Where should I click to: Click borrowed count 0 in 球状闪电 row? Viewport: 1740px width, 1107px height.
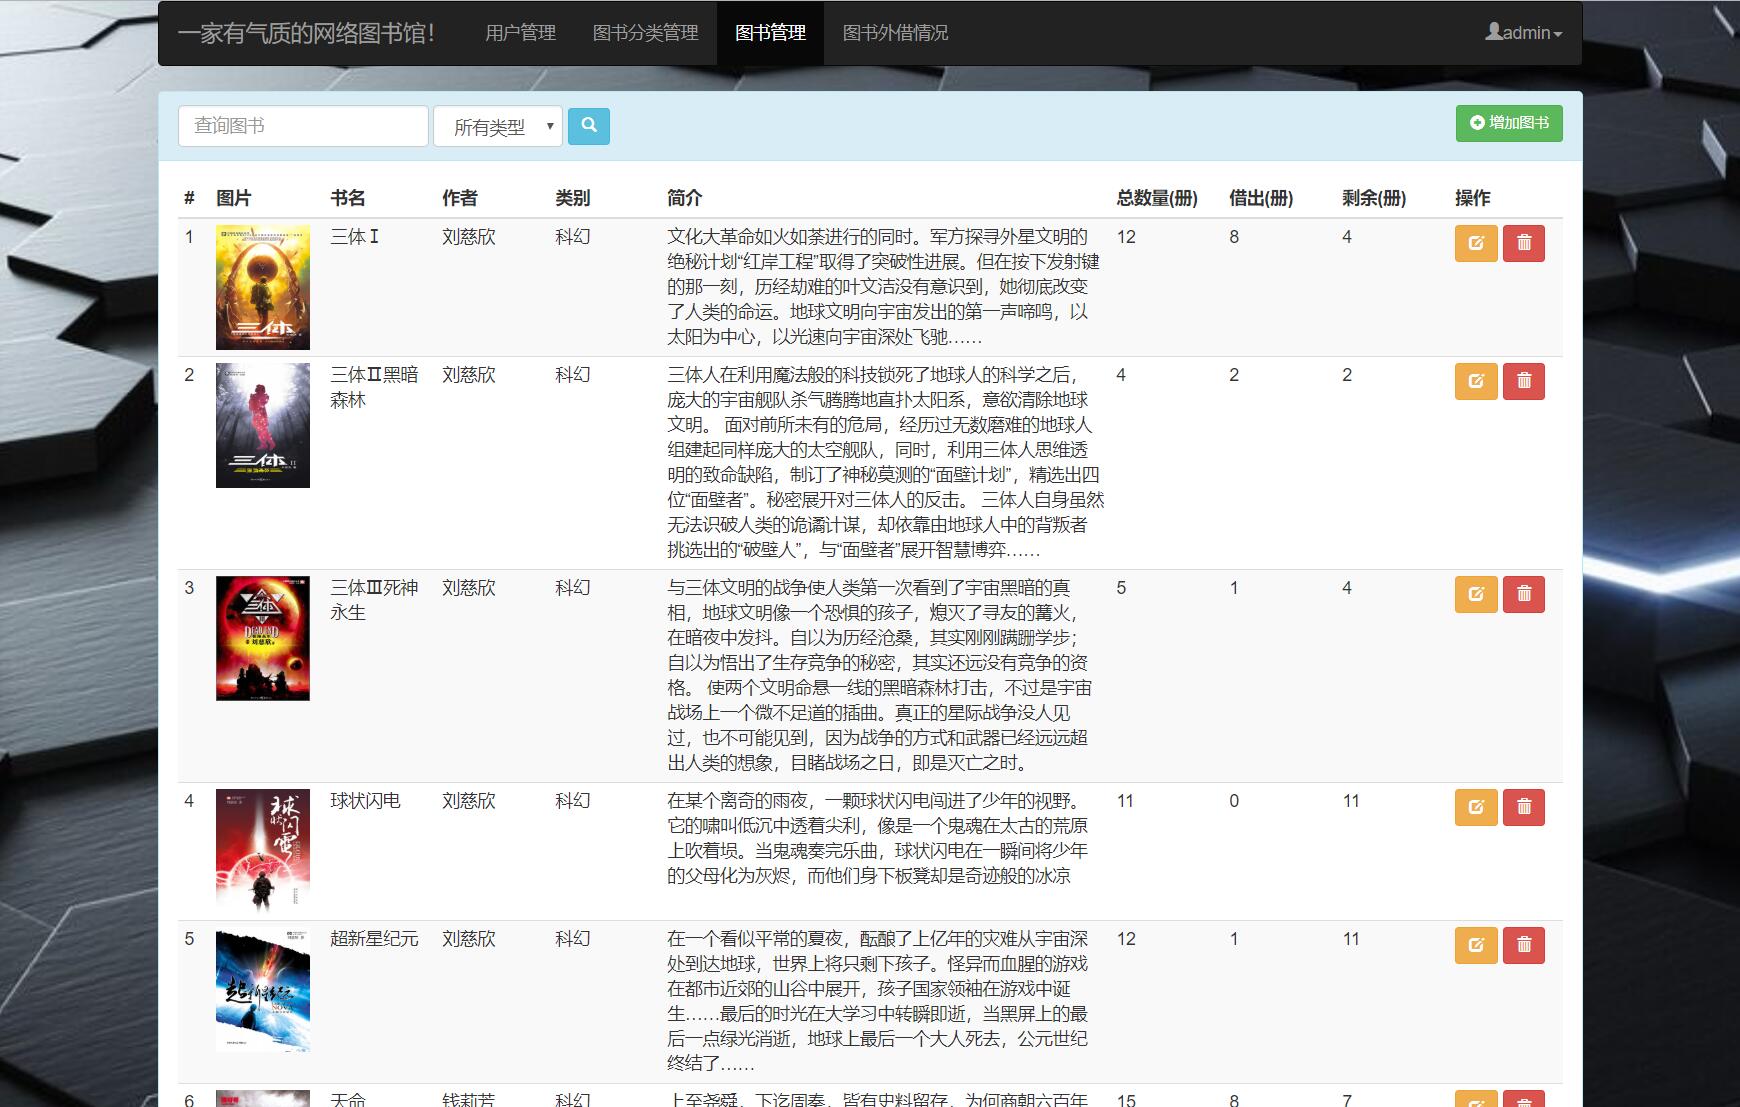click(x=1234, y=801)
